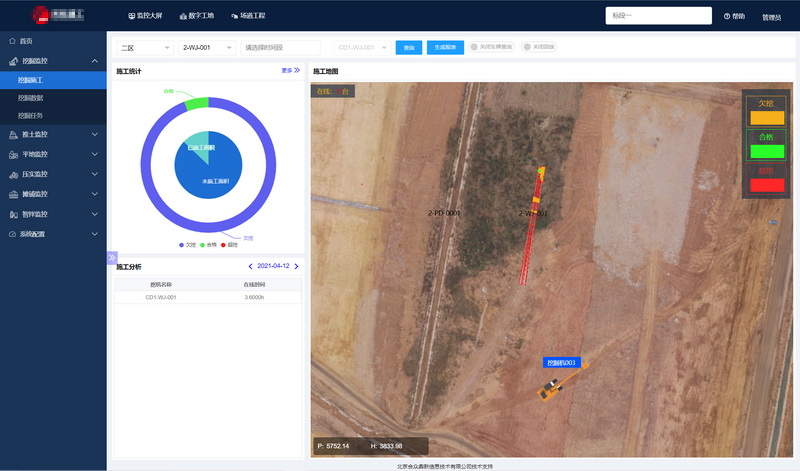Viewport: 800px width, 471px height.
Task: Open the 2-WJ-001 device dropdown
Action: pos(207,48)
